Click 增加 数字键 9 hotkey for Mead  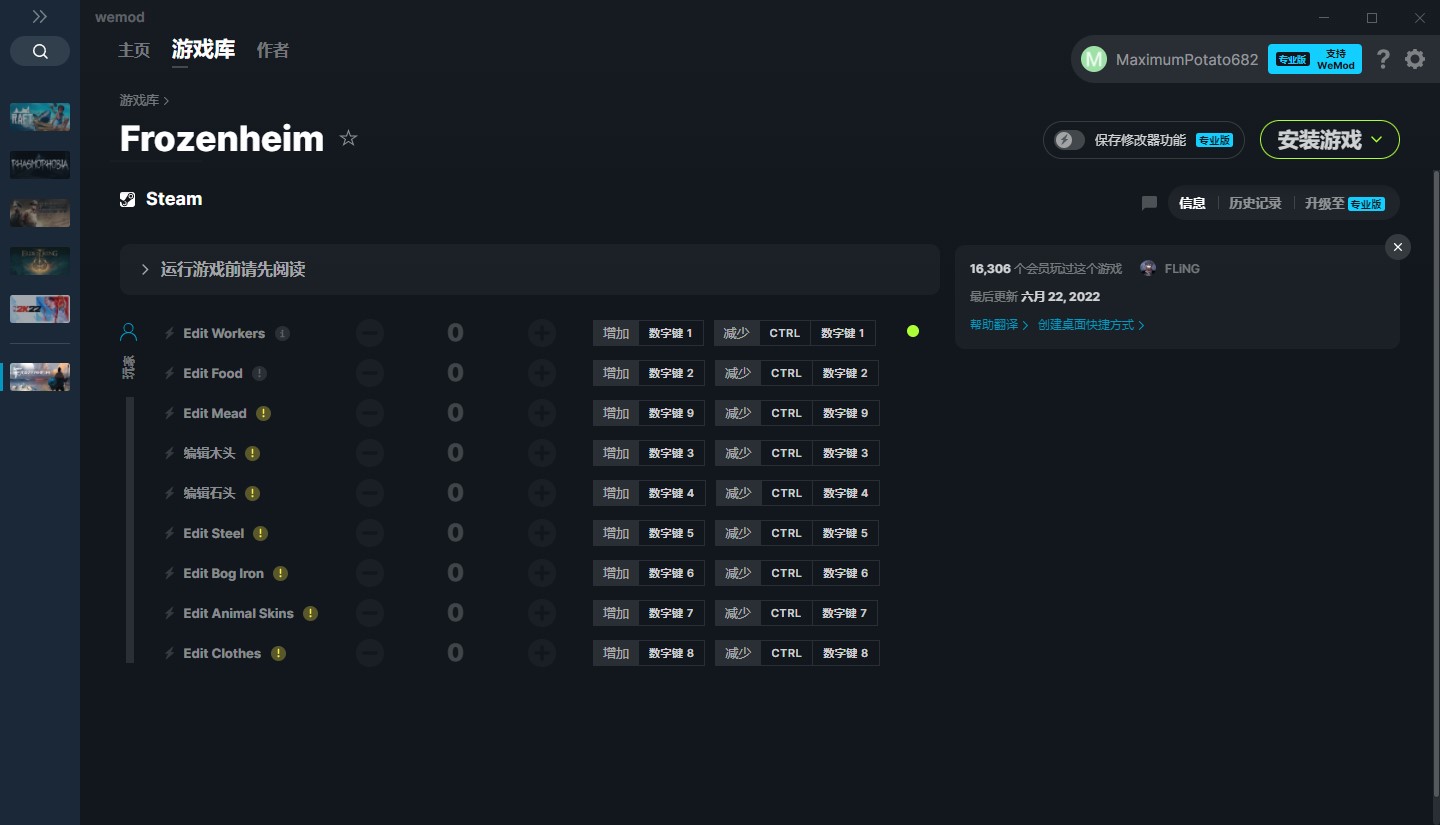649,413
